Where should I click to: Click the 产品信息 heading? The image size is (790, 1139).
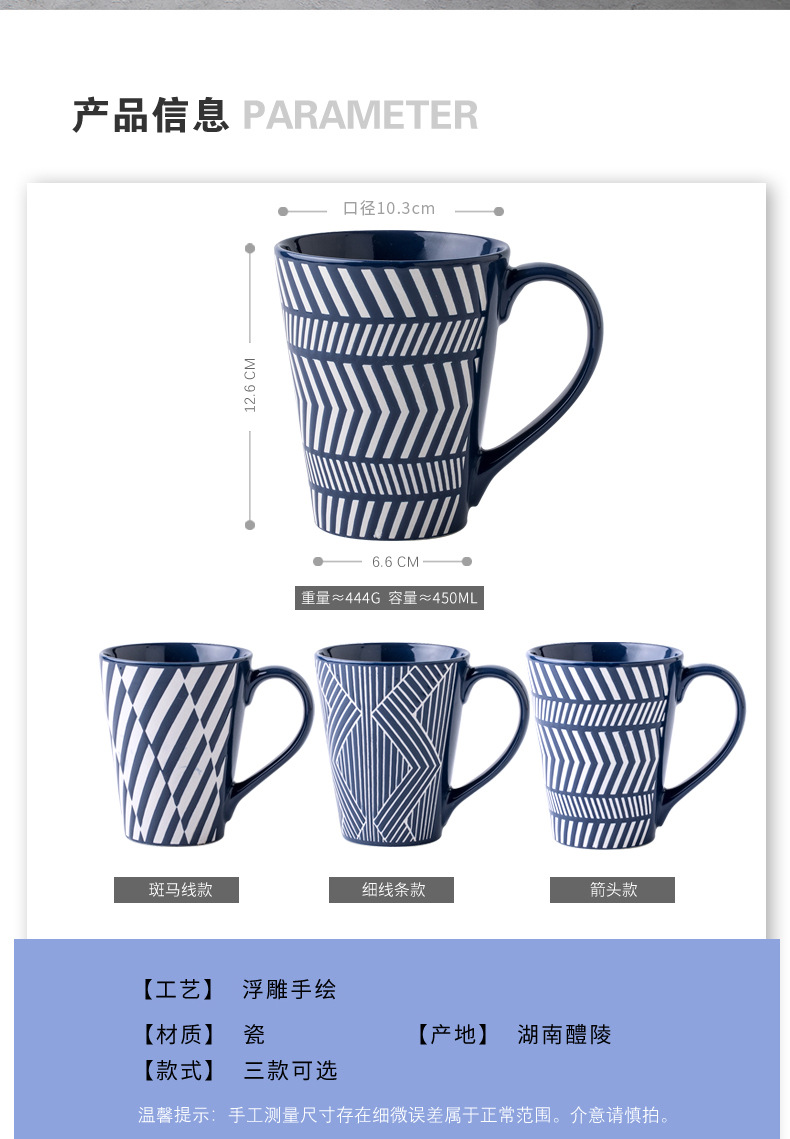151,115
